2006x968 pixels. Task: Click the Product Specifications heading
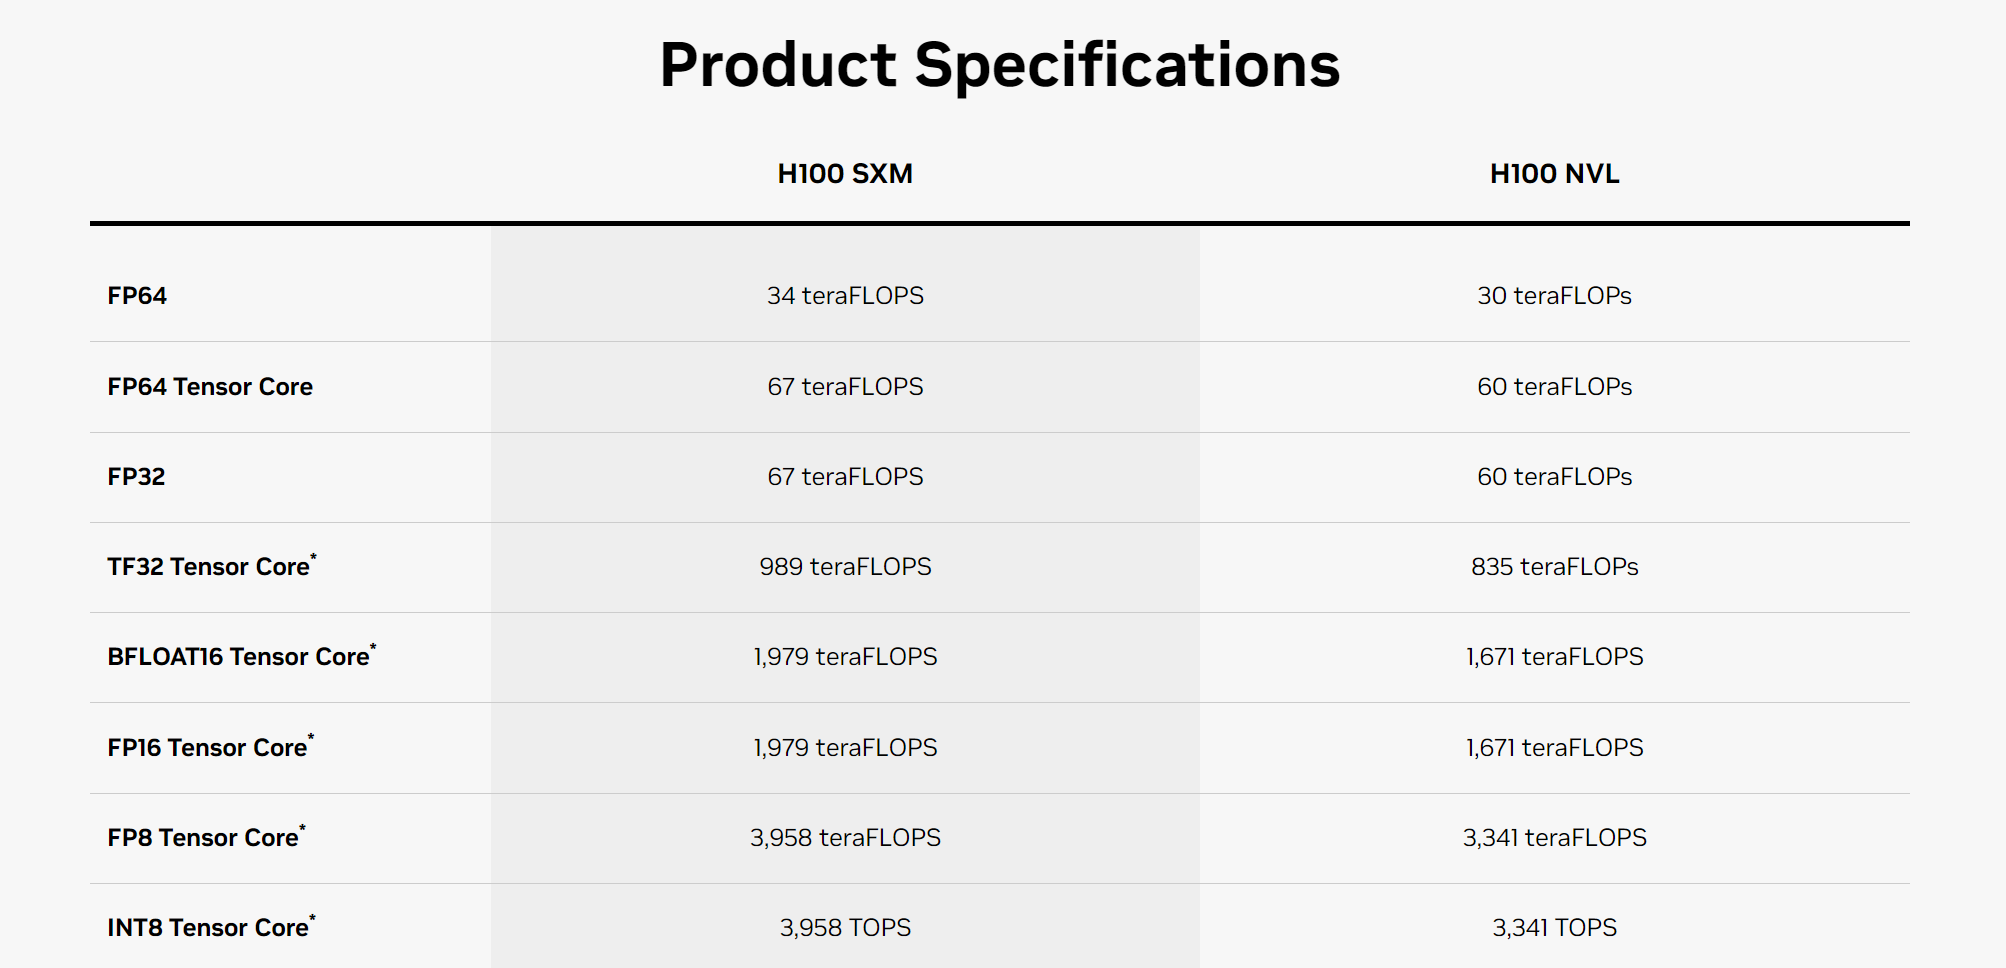pyautogui.click(x=999, y=66)
